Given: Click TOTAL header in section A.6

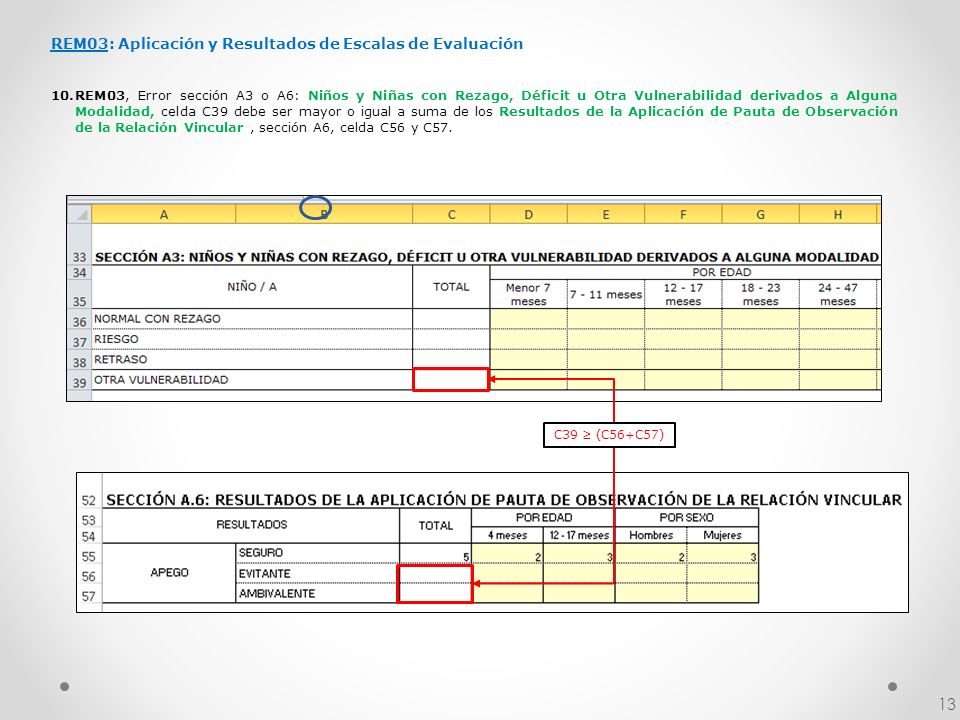Looking at the screenshot, I should coord(435,525).
